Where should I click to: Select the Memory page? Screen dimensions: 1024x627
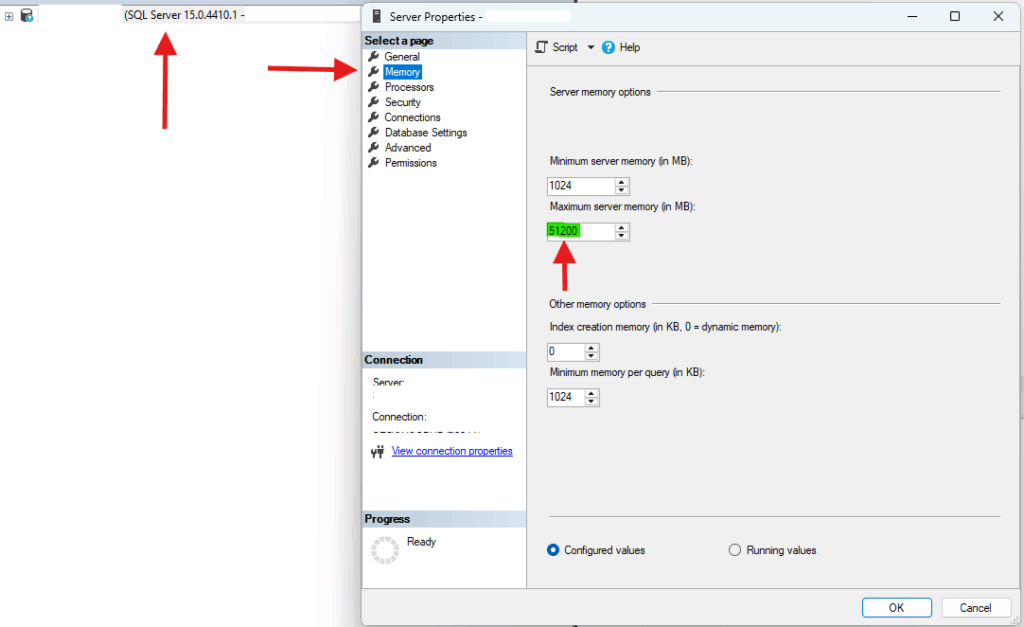(402, 72)
